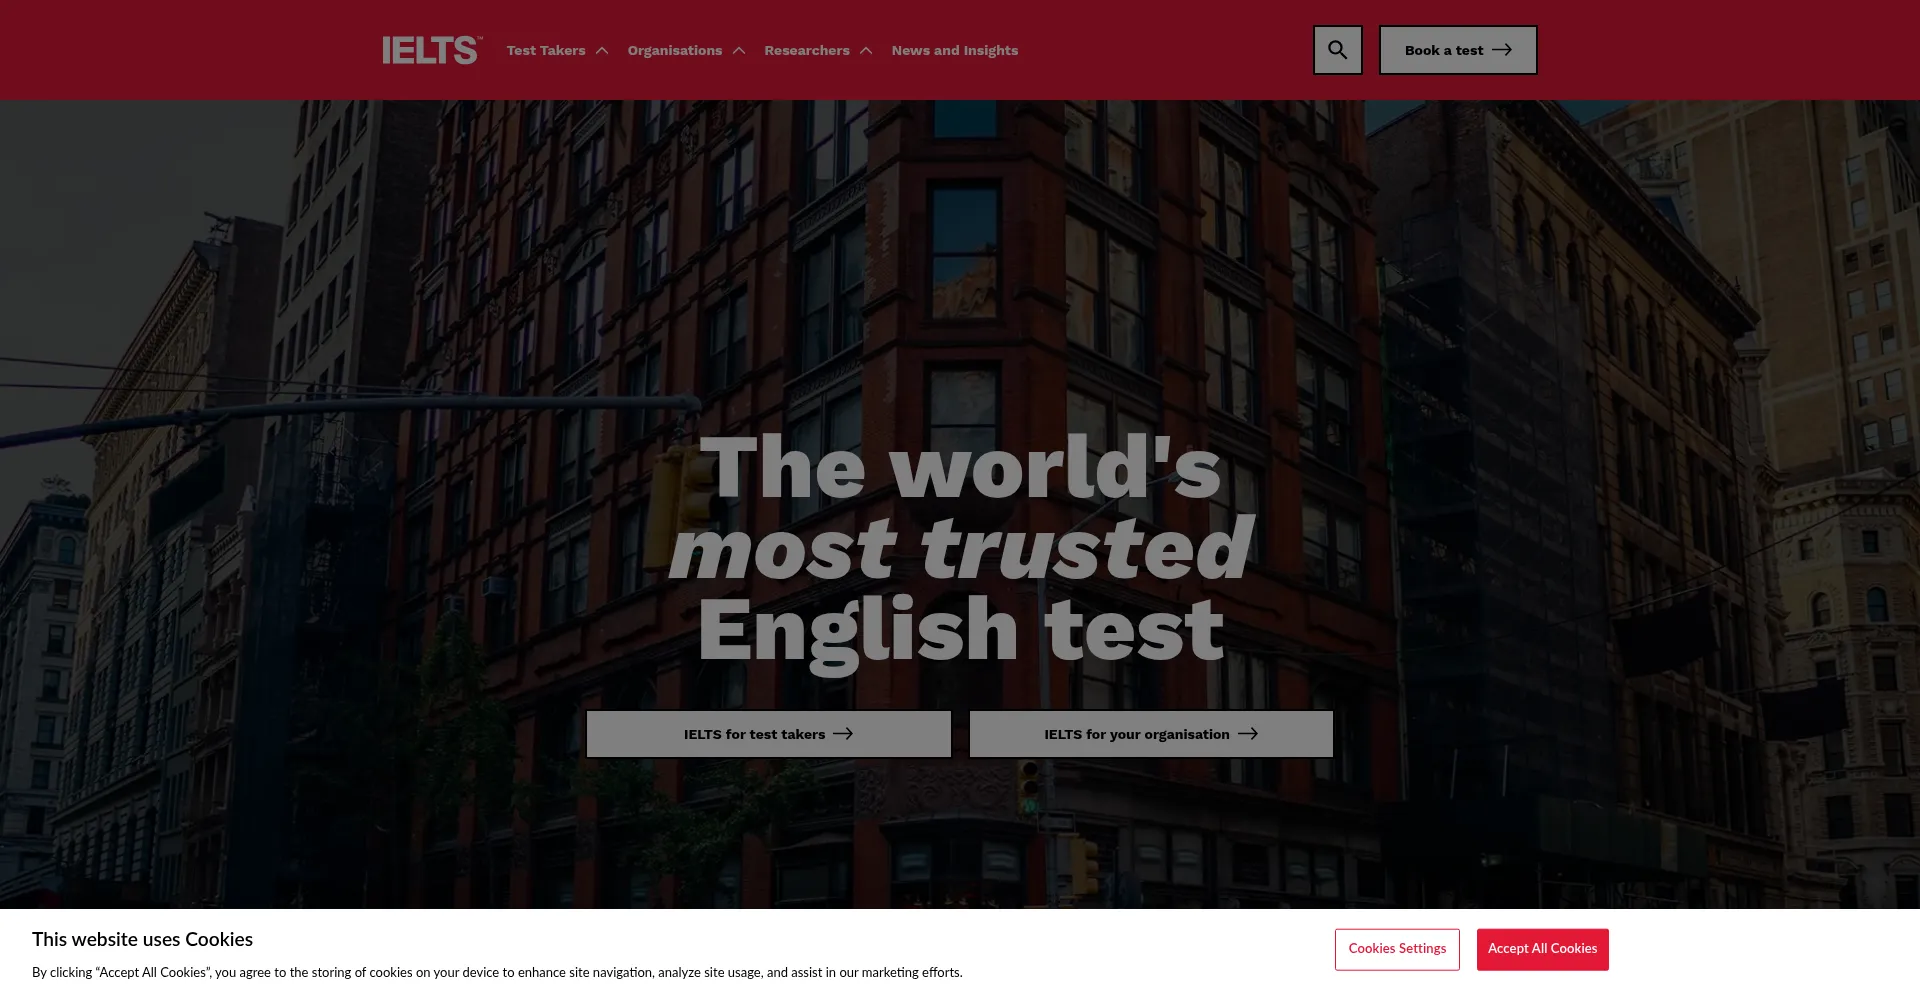Collapse the Test Takers chevron
The width and height of the screenshot is (1920, 993).
click(603, 49)
